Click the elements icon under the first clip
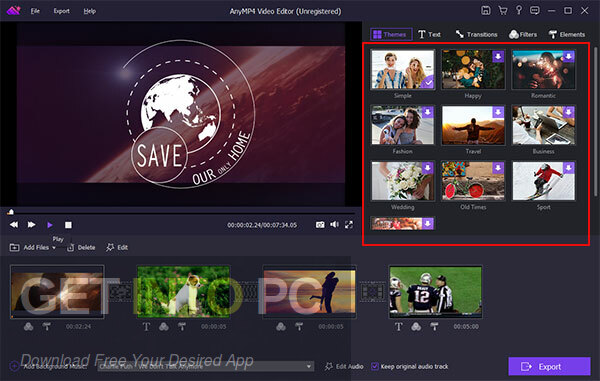The height and width of the screenshot is (381, 600). point(47,326)
